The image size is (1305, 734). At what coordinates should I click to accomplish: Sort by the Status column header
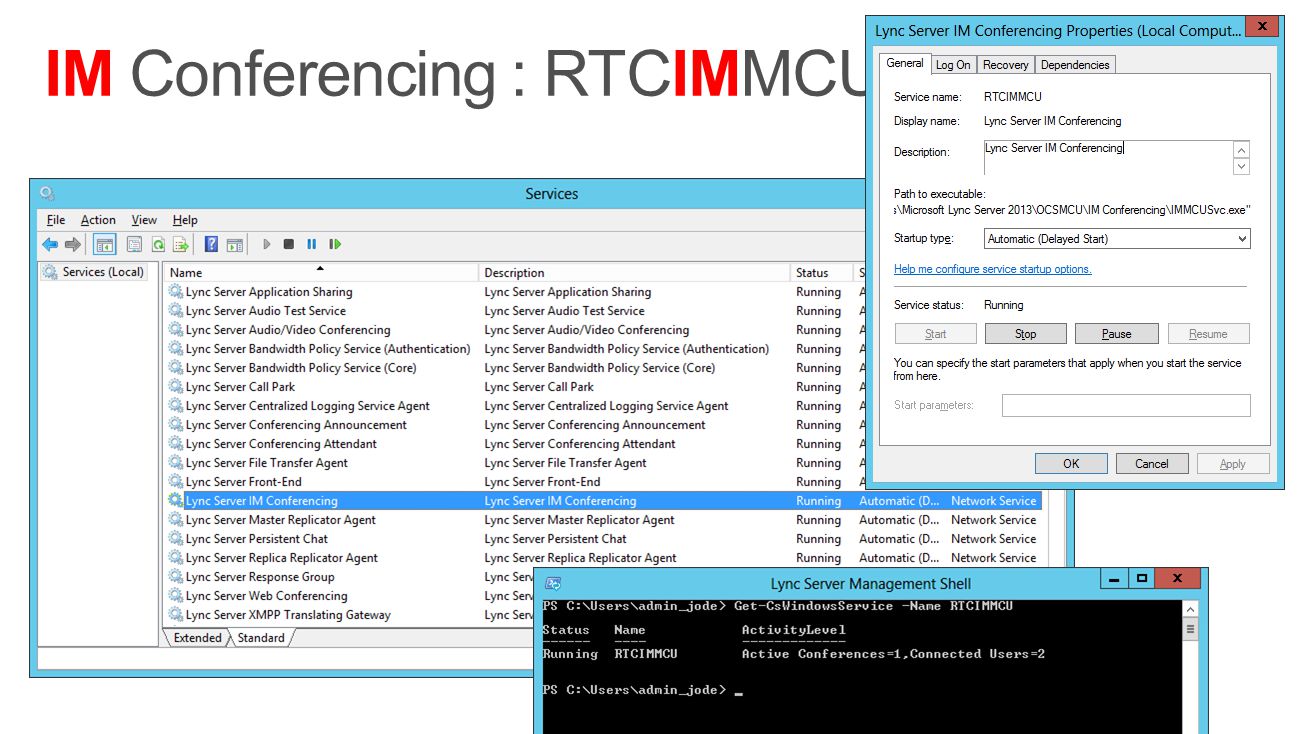click(820, 273)
